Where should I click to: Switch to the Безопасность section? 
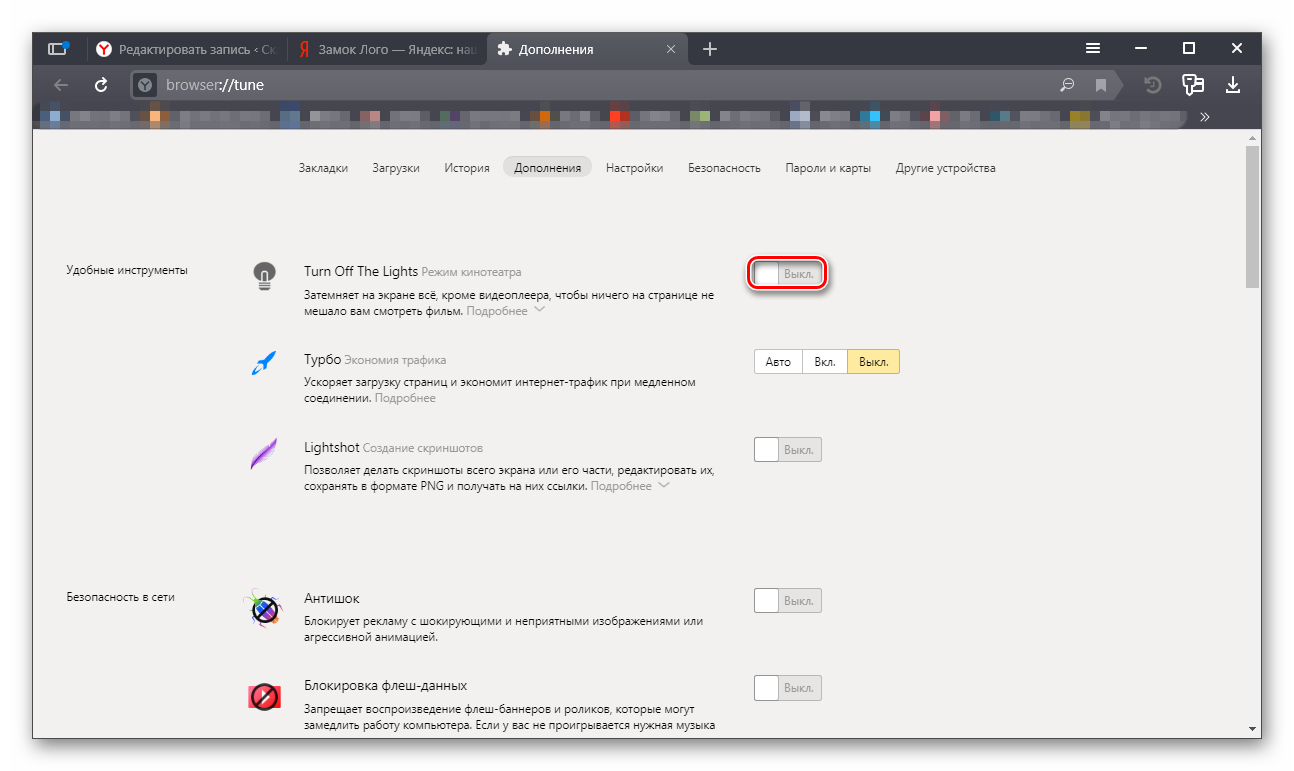(724, 168)
